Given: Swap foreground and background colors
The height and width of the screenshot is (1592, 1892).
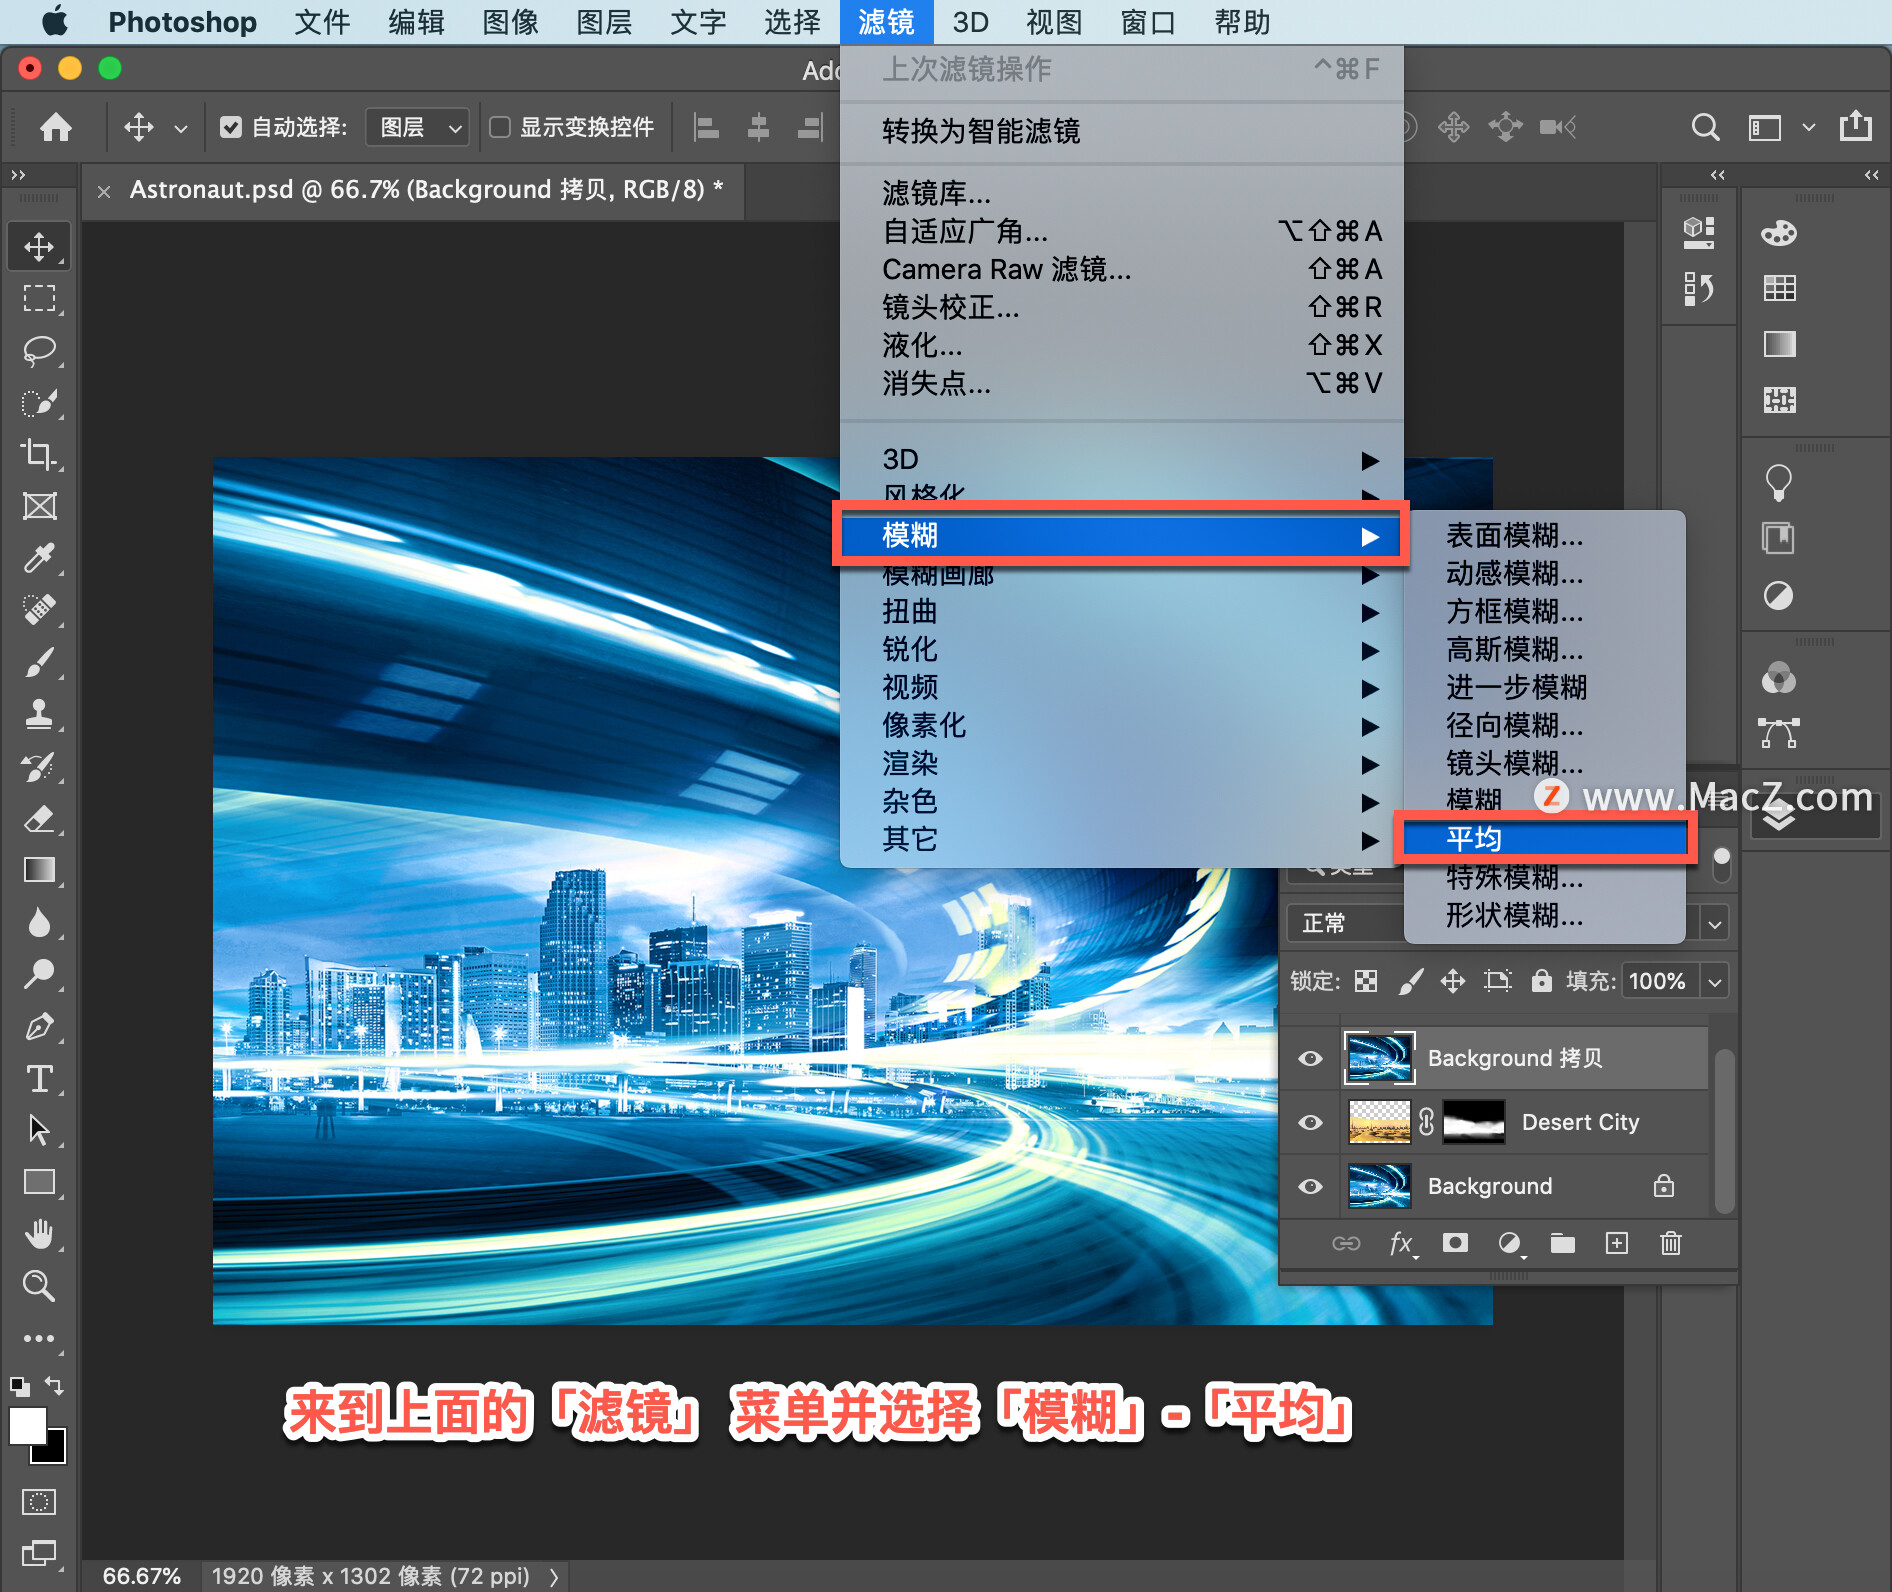Looking at the screenshot, I should point(55,1386).
